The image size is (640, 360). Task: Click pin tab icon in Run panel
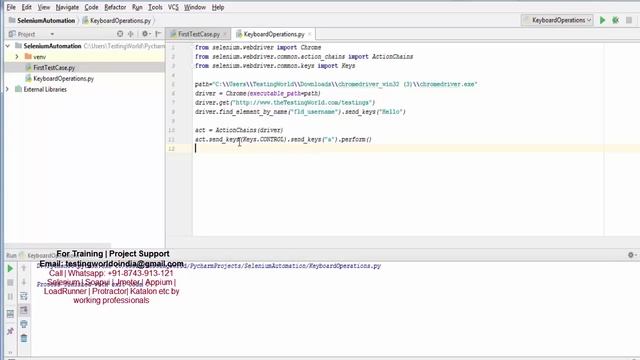(x=10, y=331)
